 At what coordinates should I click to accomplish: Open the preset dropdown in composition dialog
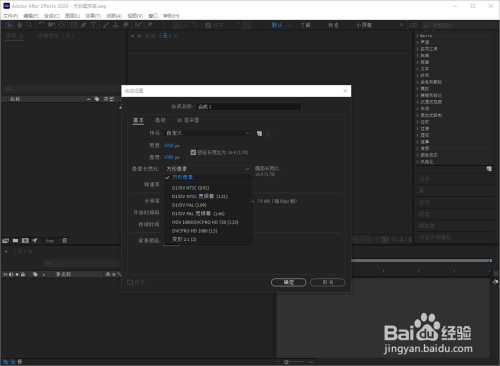pyautogui.click(x=207, y=133)
